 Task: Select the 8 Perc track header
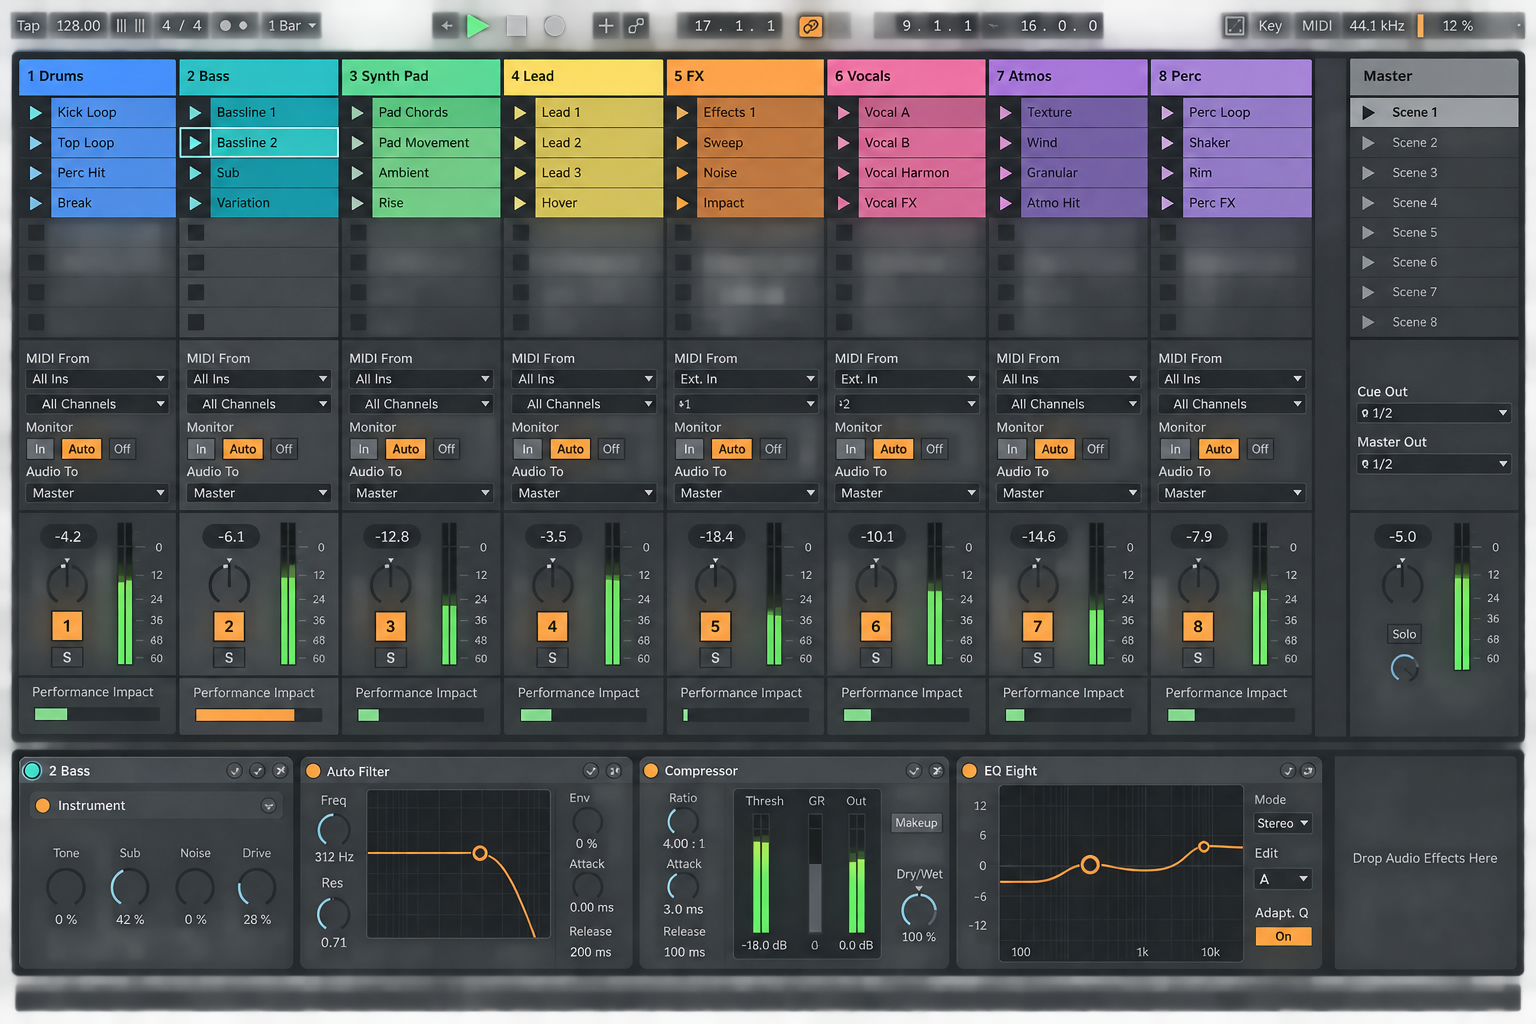[1231, 77]
